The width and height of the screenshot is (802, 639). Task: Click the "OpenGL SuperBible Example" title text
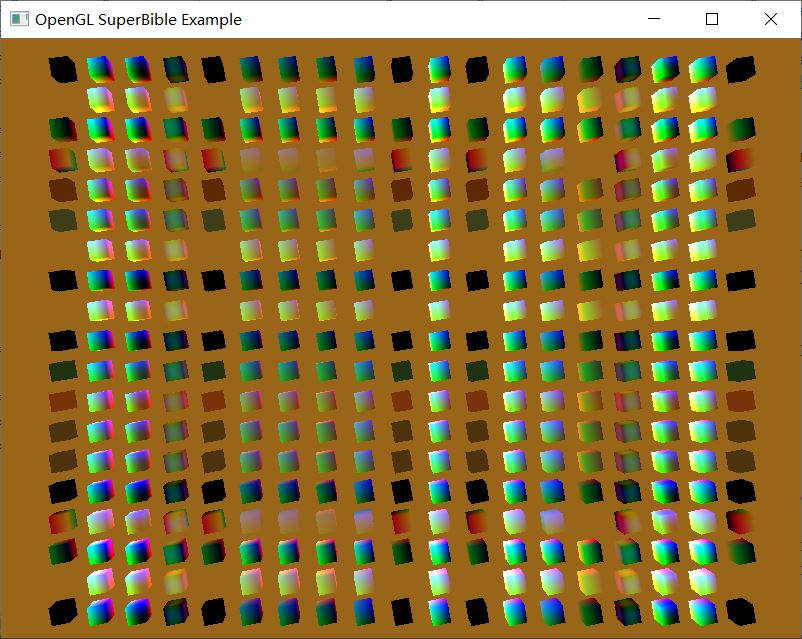[138, 20]
